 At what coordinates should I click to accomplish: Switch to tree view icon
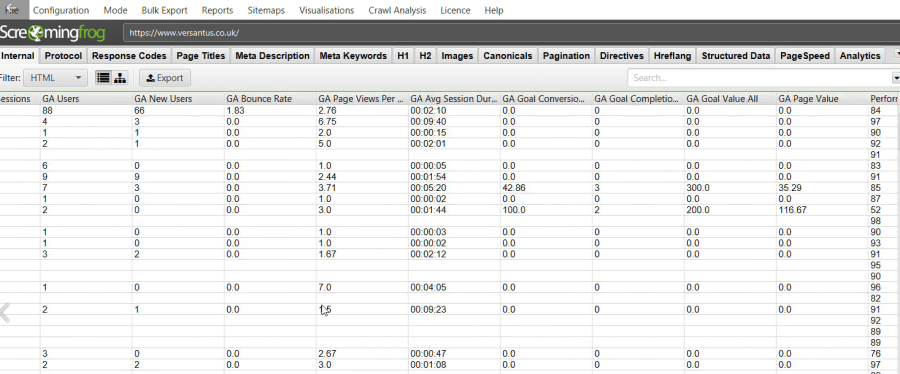[x=119, y=78]
